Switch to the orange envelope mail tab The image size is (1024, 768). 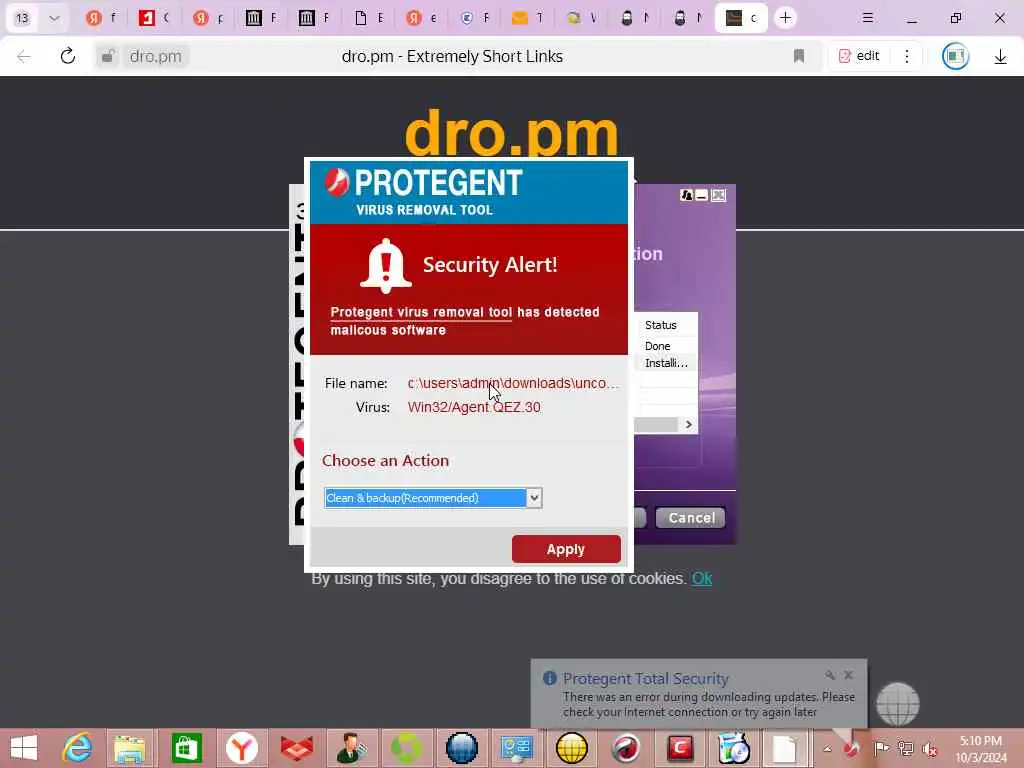tap(528, 18)
